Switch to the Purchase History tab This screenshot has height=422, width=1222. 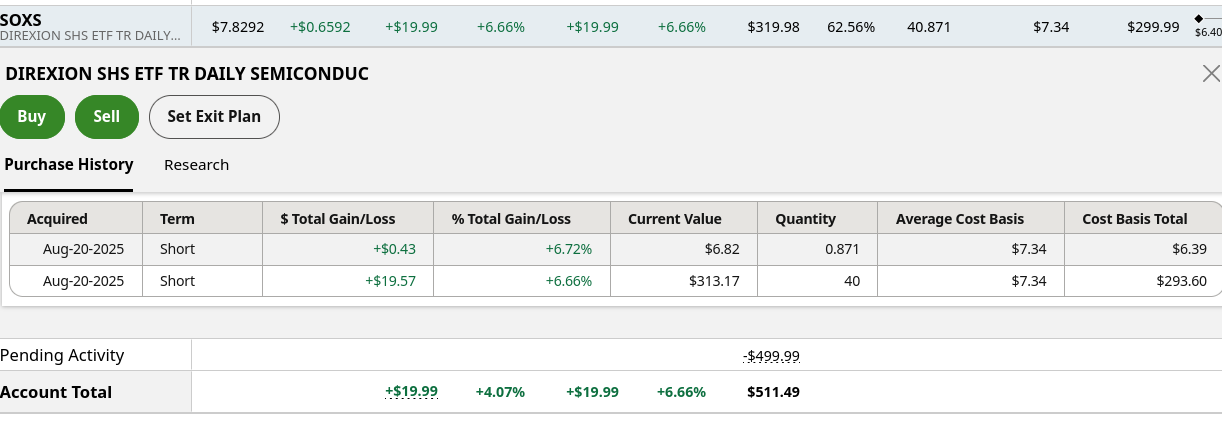(x=68, y=165)
